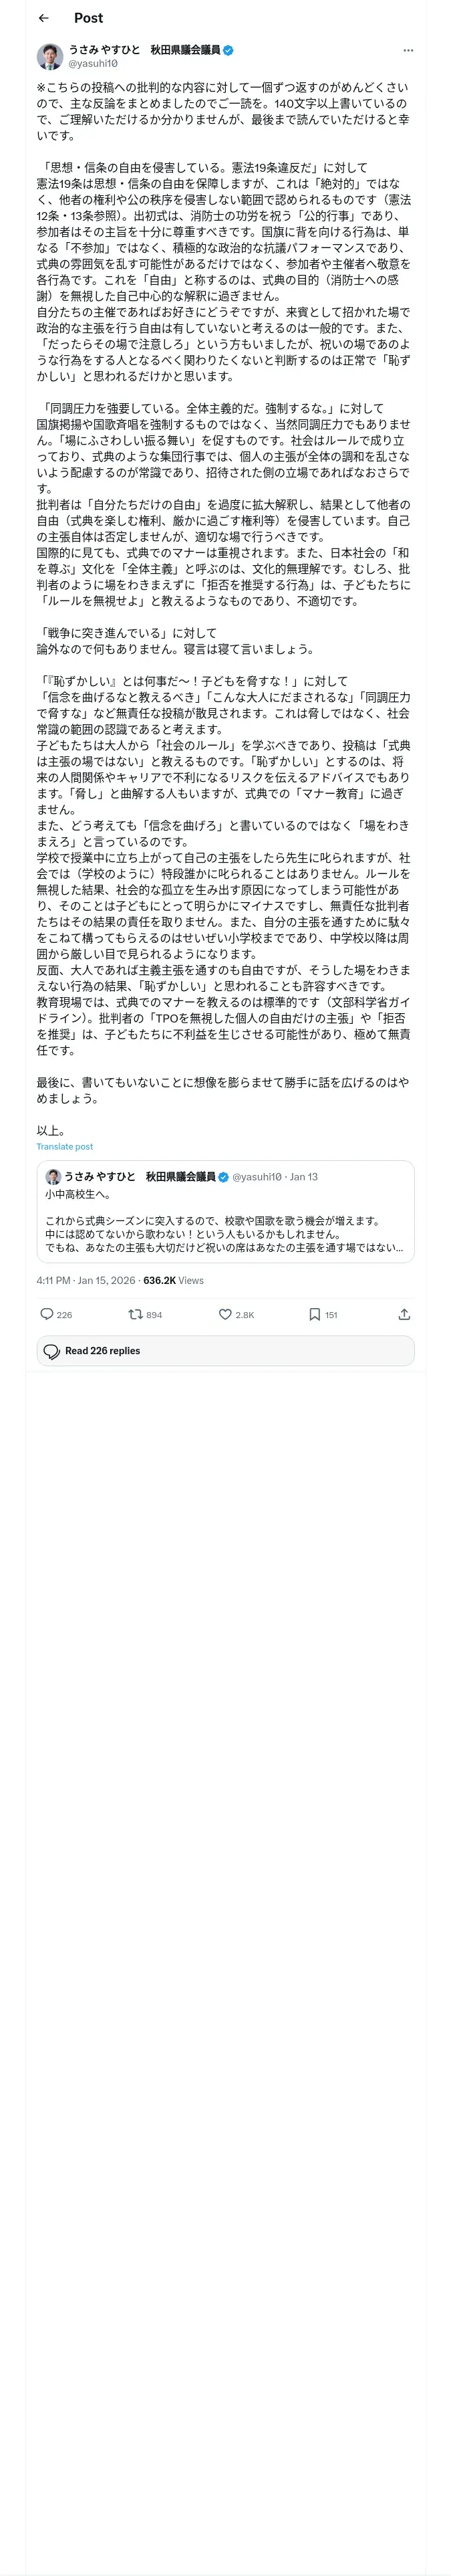The height and width of the screenshot is (2576, 451).
Task: Click the Translate post link
Action: coord(65,1146)
